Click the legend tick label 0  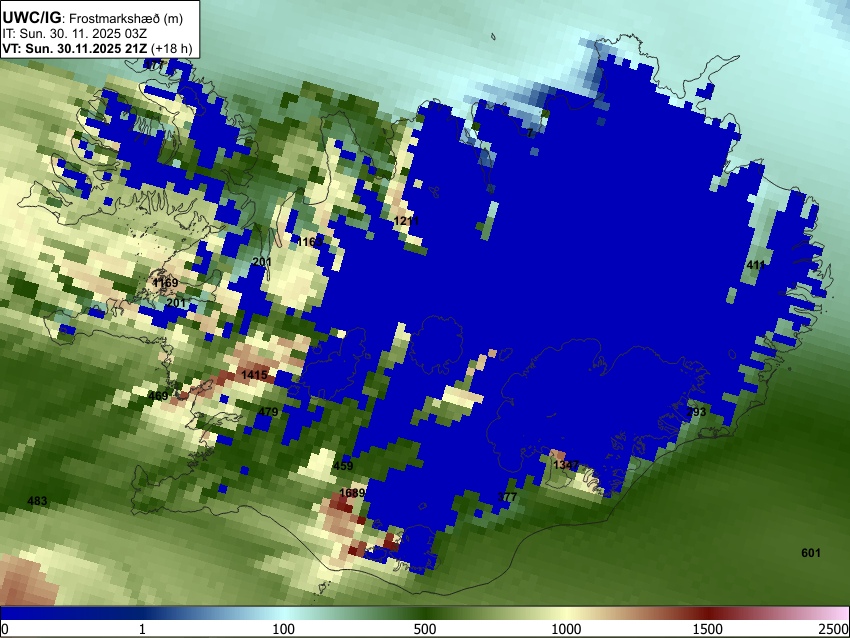(5, 629)
